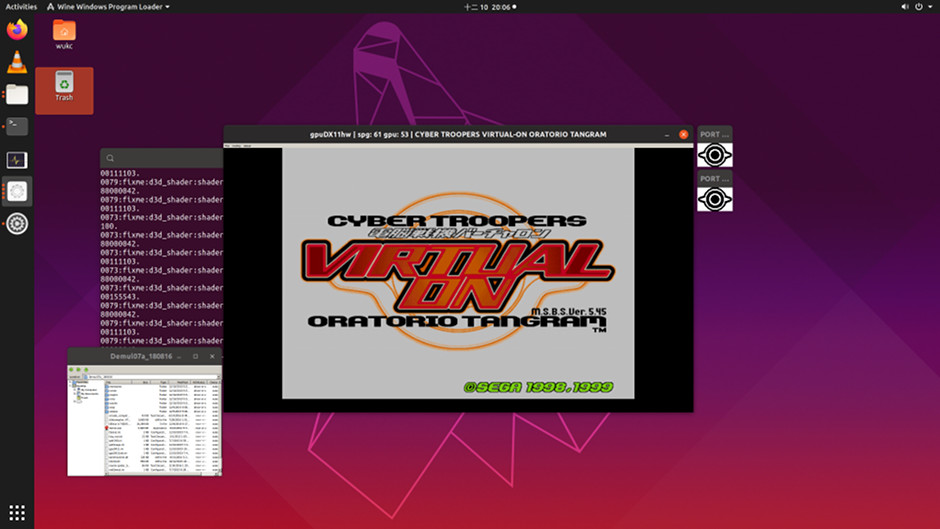Close the Demul07a window
940x529 pixels.
(x=212, y=356)
